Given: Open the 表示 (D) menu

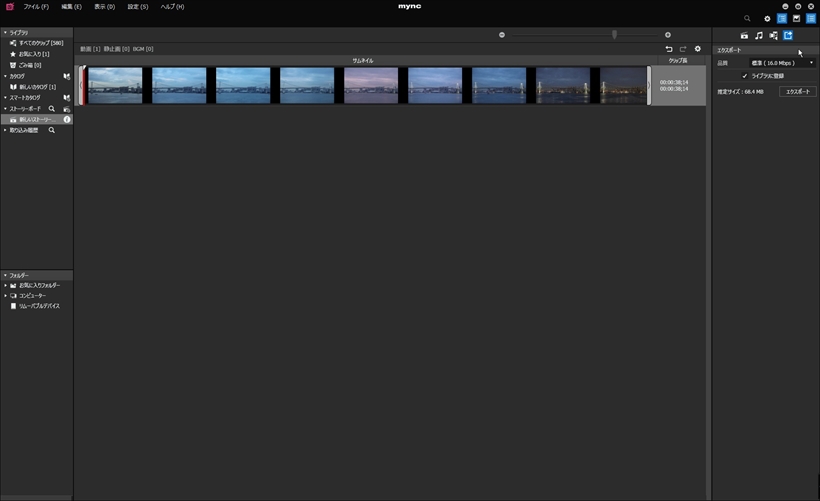Looking at the screenshot, I should click(105, 7).
